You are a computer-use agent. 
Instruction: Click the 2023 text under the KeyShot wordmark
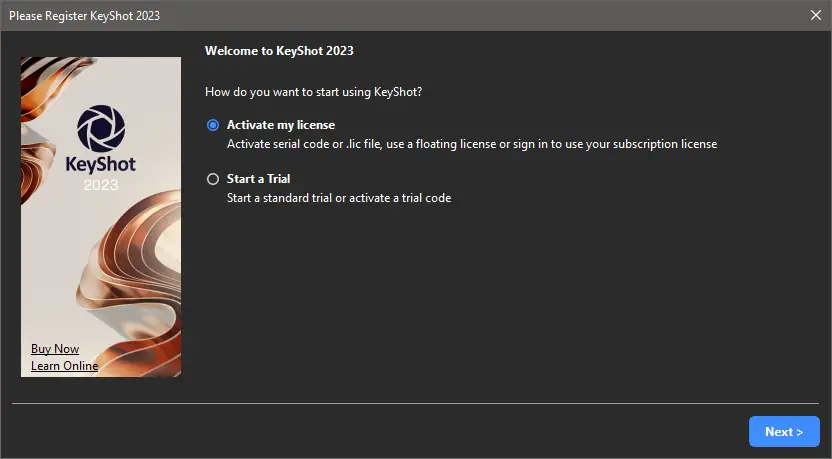click(101, 185)
